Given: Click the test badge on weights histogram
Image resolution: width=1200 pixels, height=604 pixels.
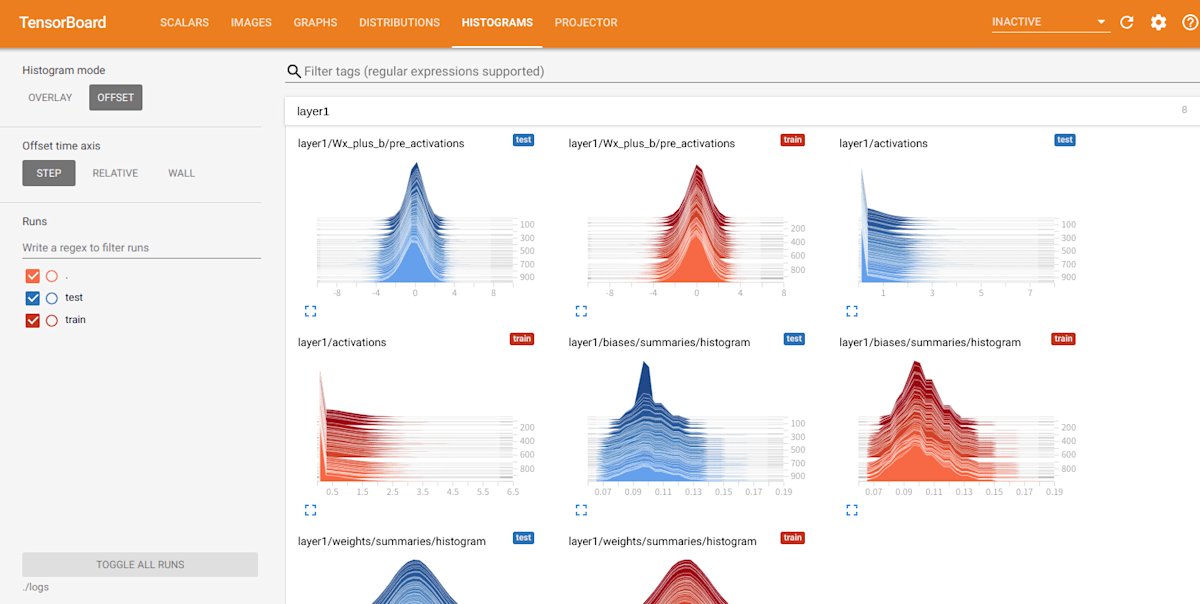Looking at the screenshot, I should pos(523,538).
